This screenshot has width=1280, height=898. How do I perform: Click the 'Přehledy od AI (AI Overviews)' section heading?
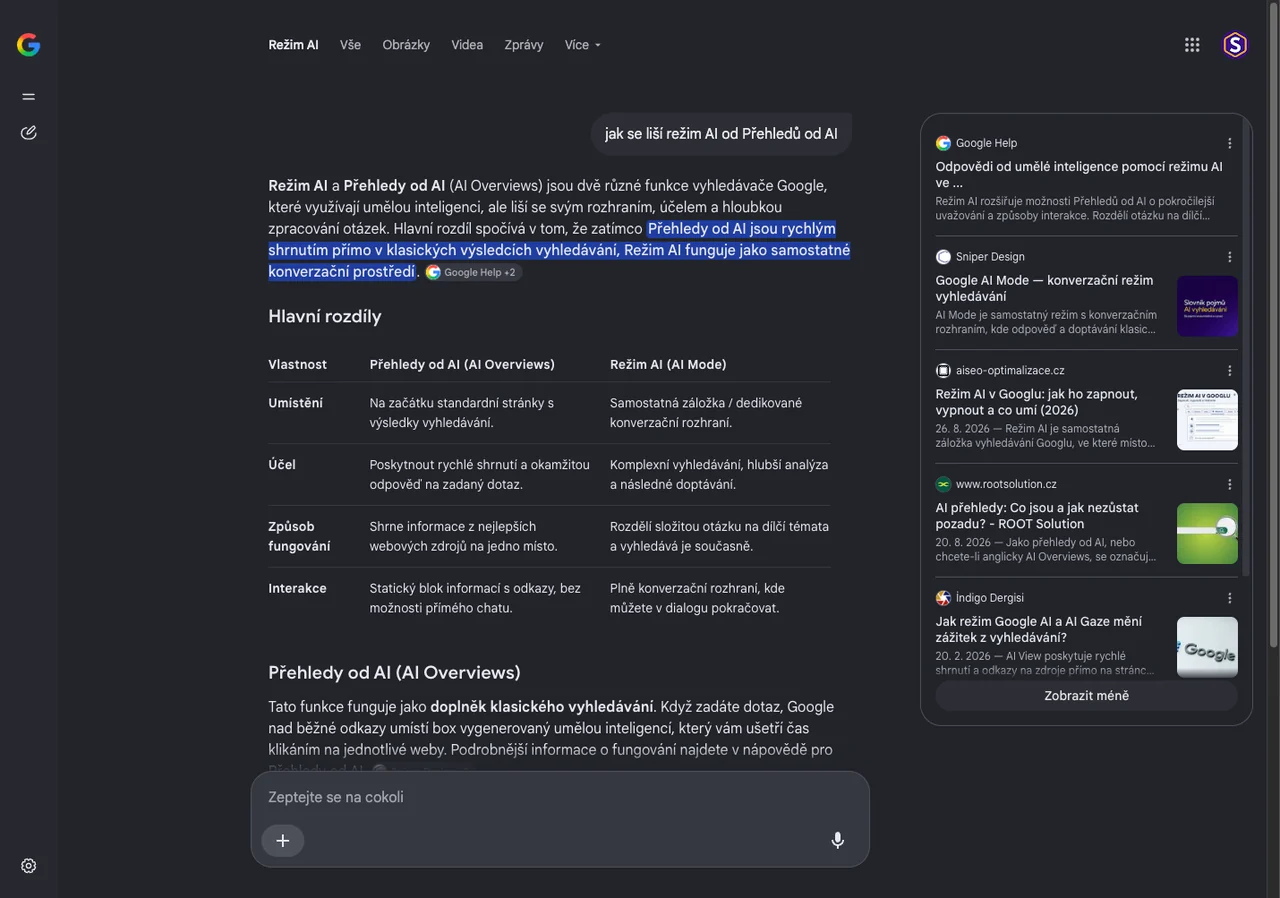(394, 672)
